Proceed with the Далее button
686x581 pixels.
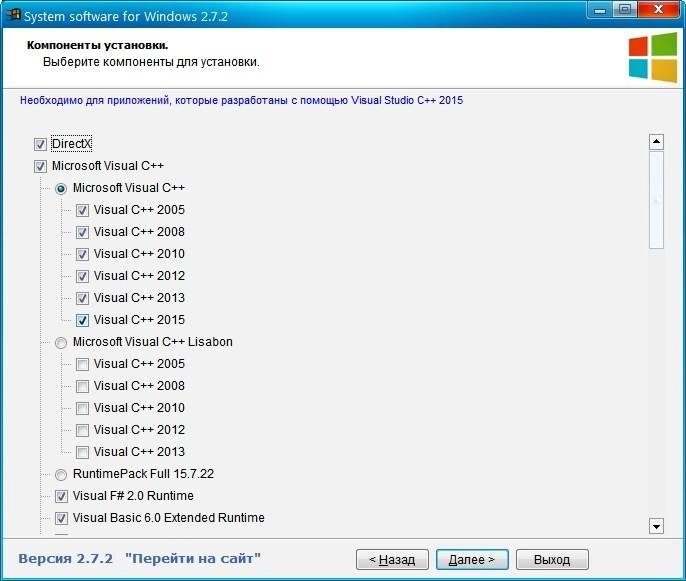472,560
